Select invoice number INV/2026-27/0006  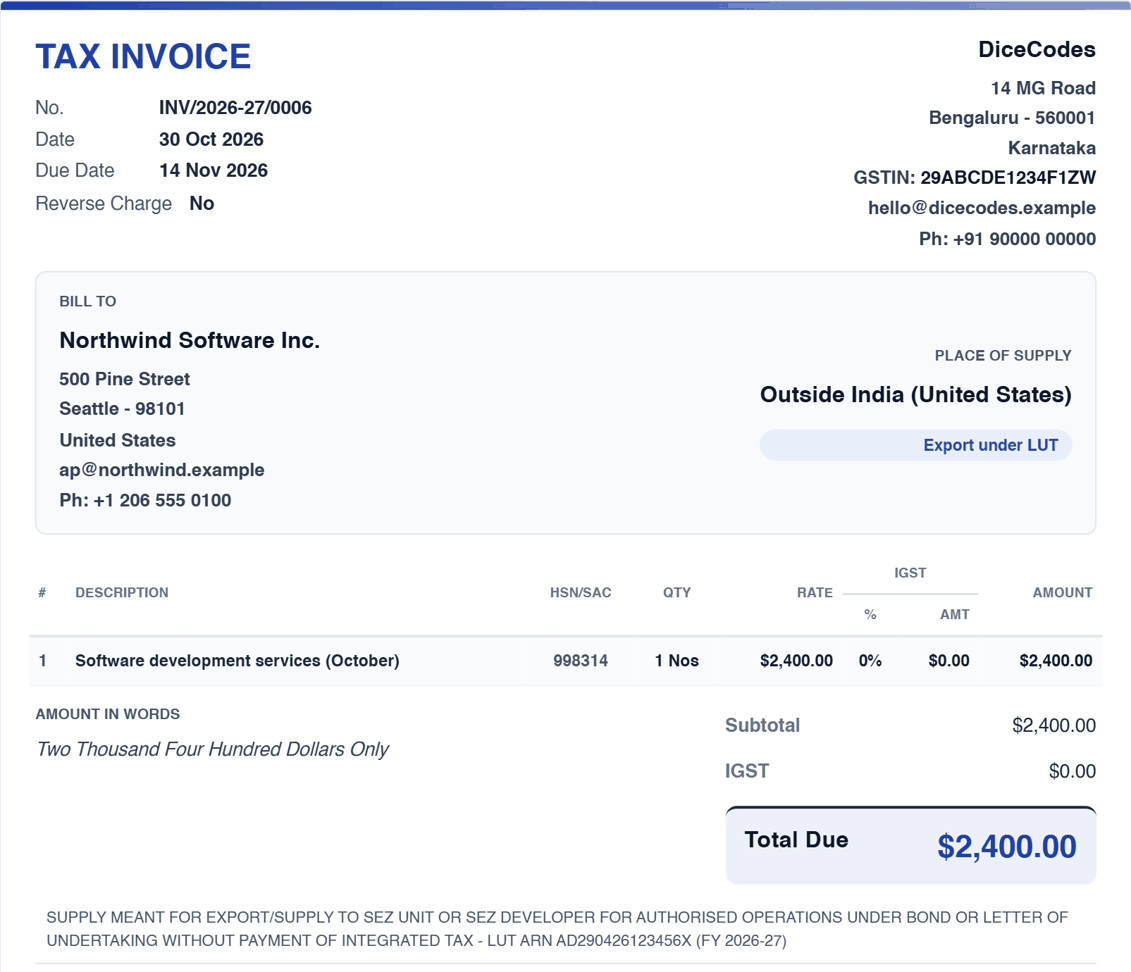pyautogui.click(x=235, y=107)
